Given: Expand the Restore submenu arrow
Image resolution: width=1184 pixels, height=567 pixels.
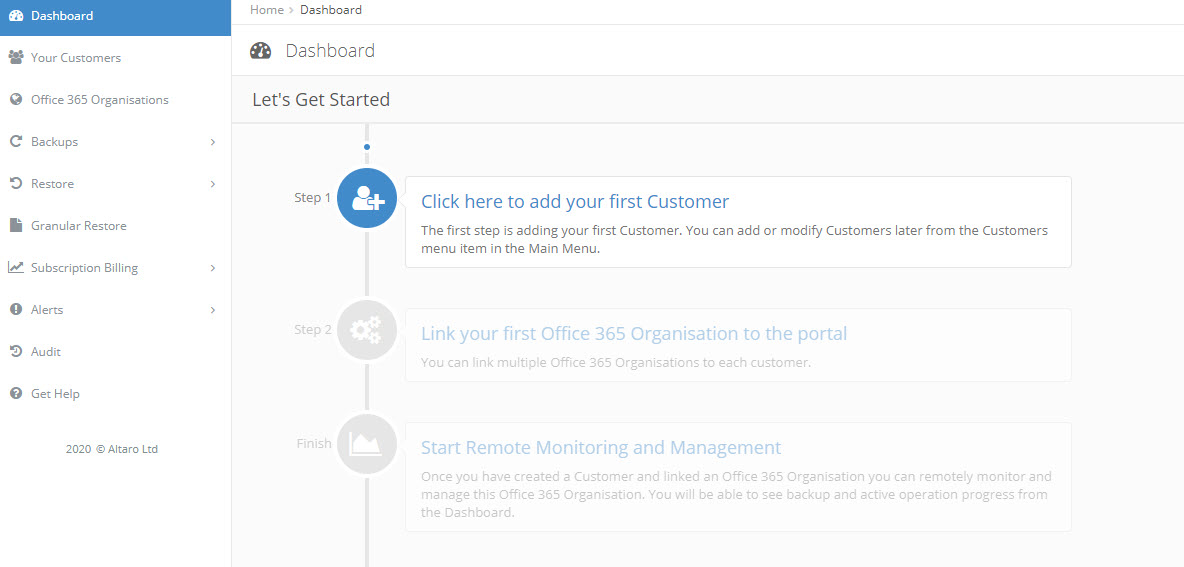Looking at the screenshot, I should [213, 184].
